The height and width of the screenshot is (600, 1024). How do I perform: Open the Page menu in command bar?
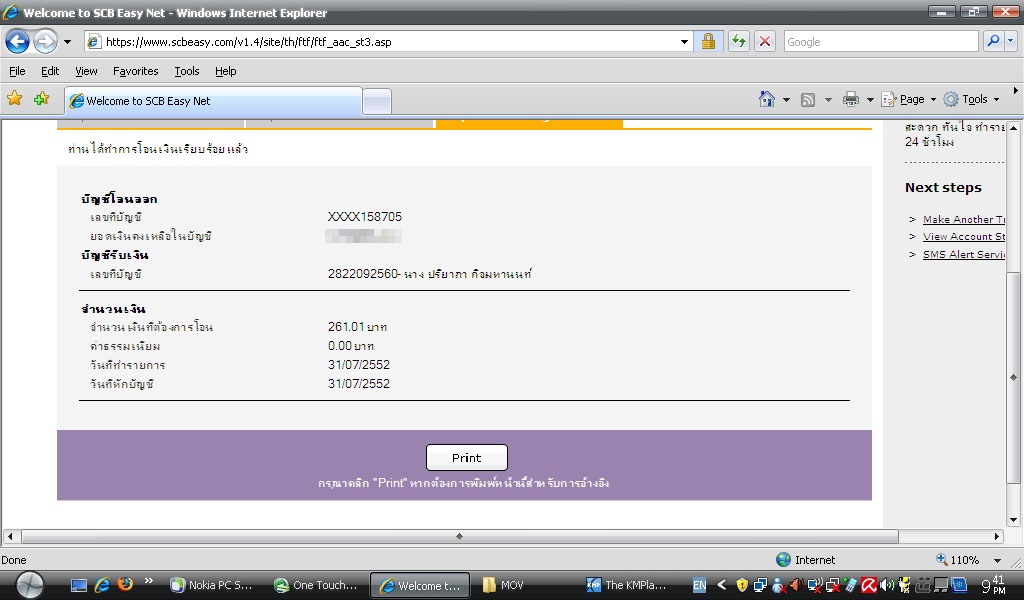tap(908, 99)
